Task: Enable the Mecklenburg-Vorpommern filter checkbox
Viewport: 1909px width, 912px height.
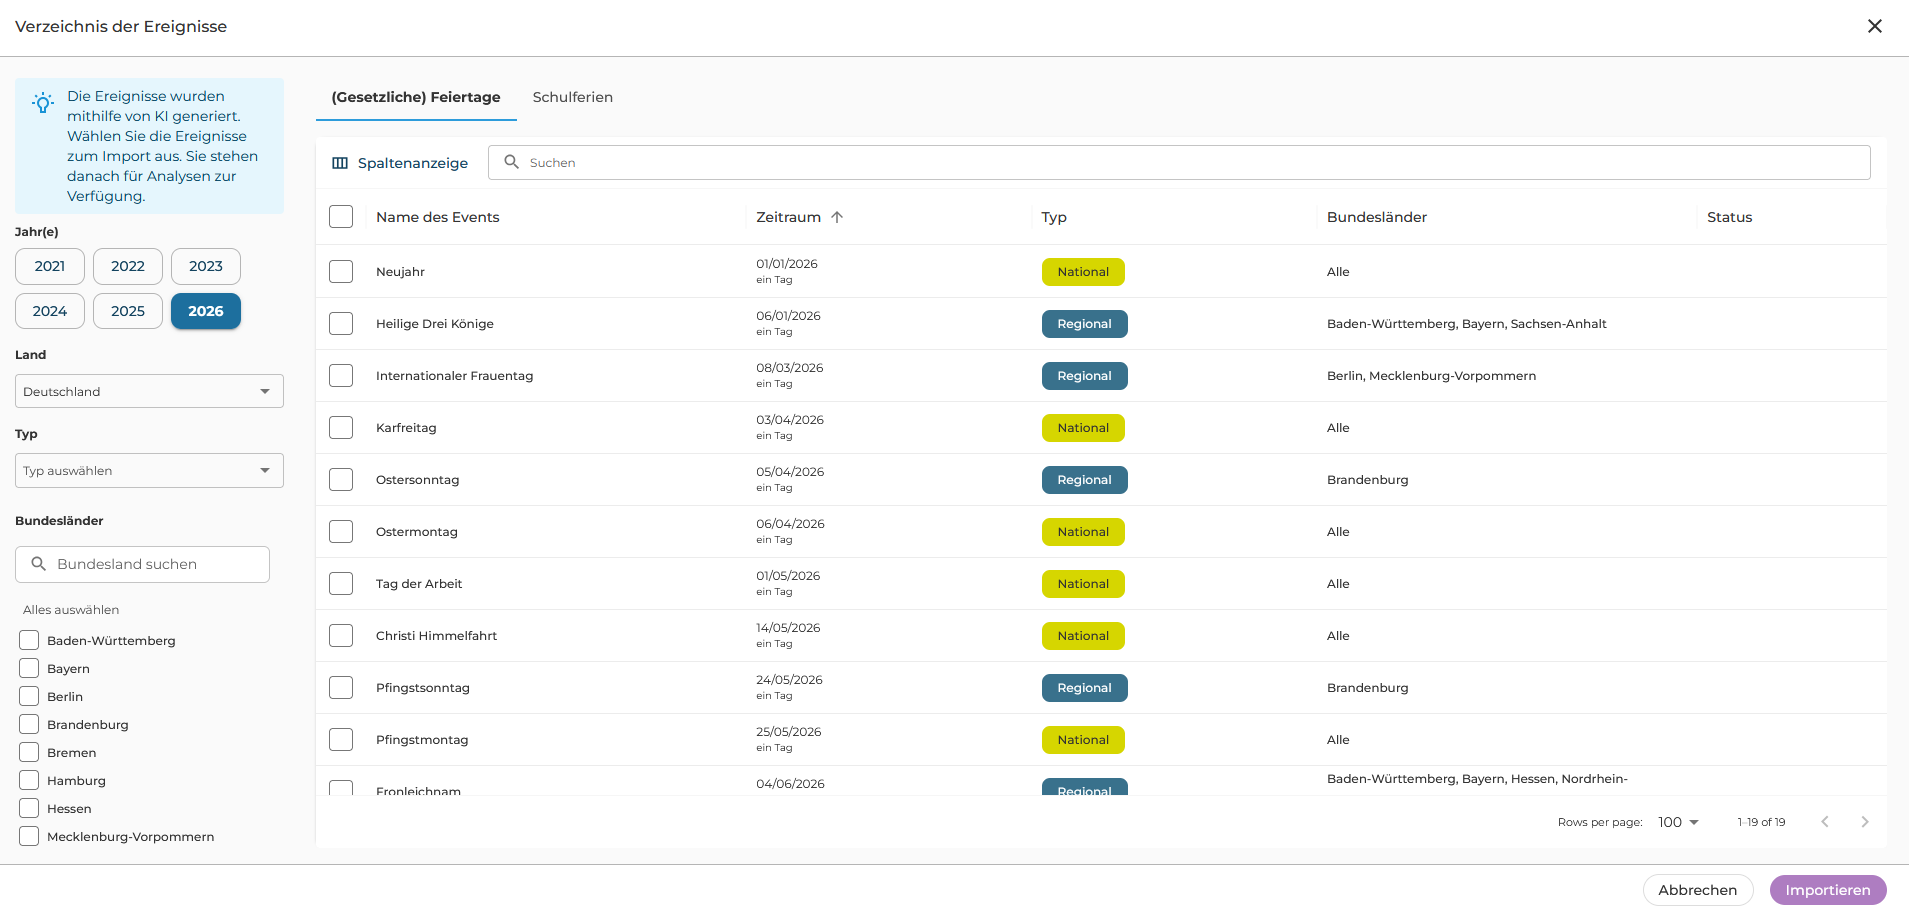Action: (x=29, y=836)
